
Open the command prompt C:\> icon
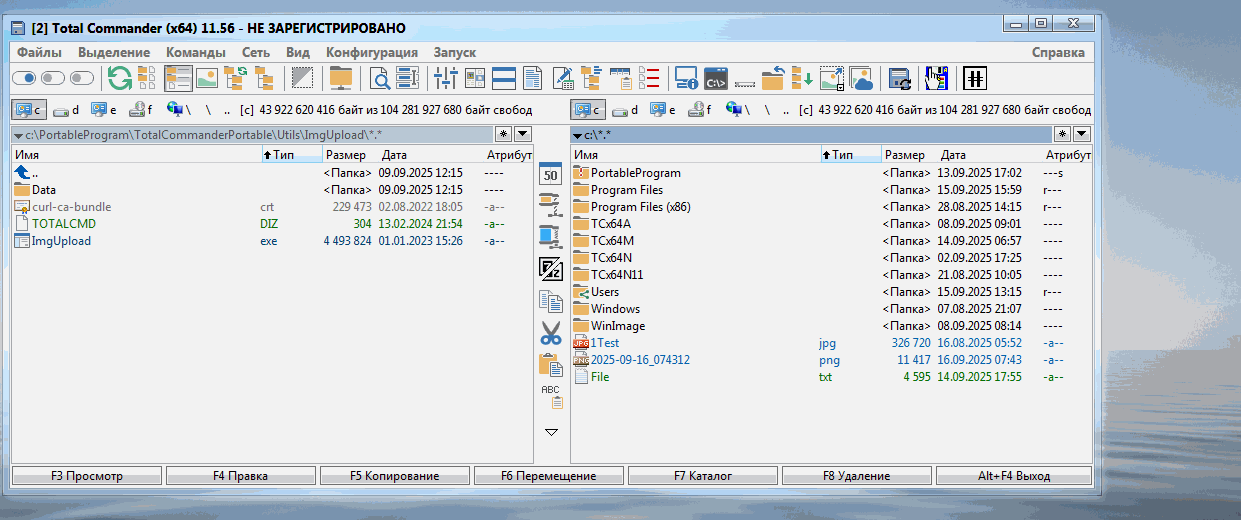point(715,78)
